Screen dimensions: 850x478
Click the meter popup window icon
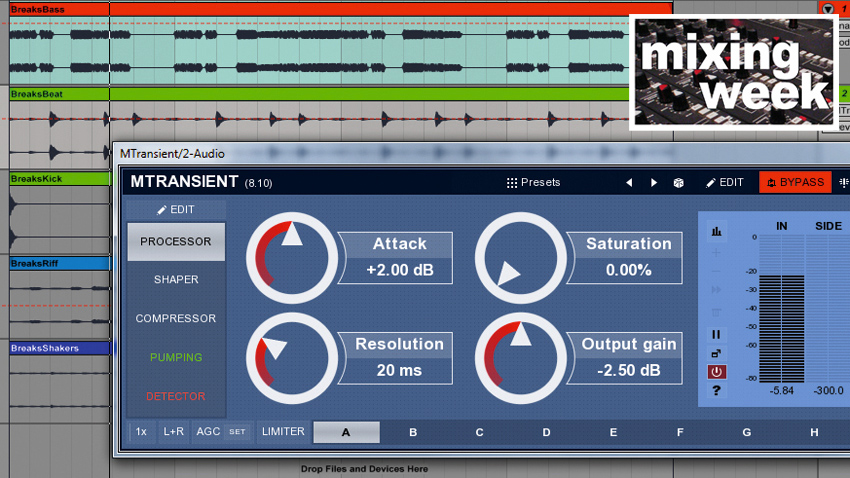(716, 353)
